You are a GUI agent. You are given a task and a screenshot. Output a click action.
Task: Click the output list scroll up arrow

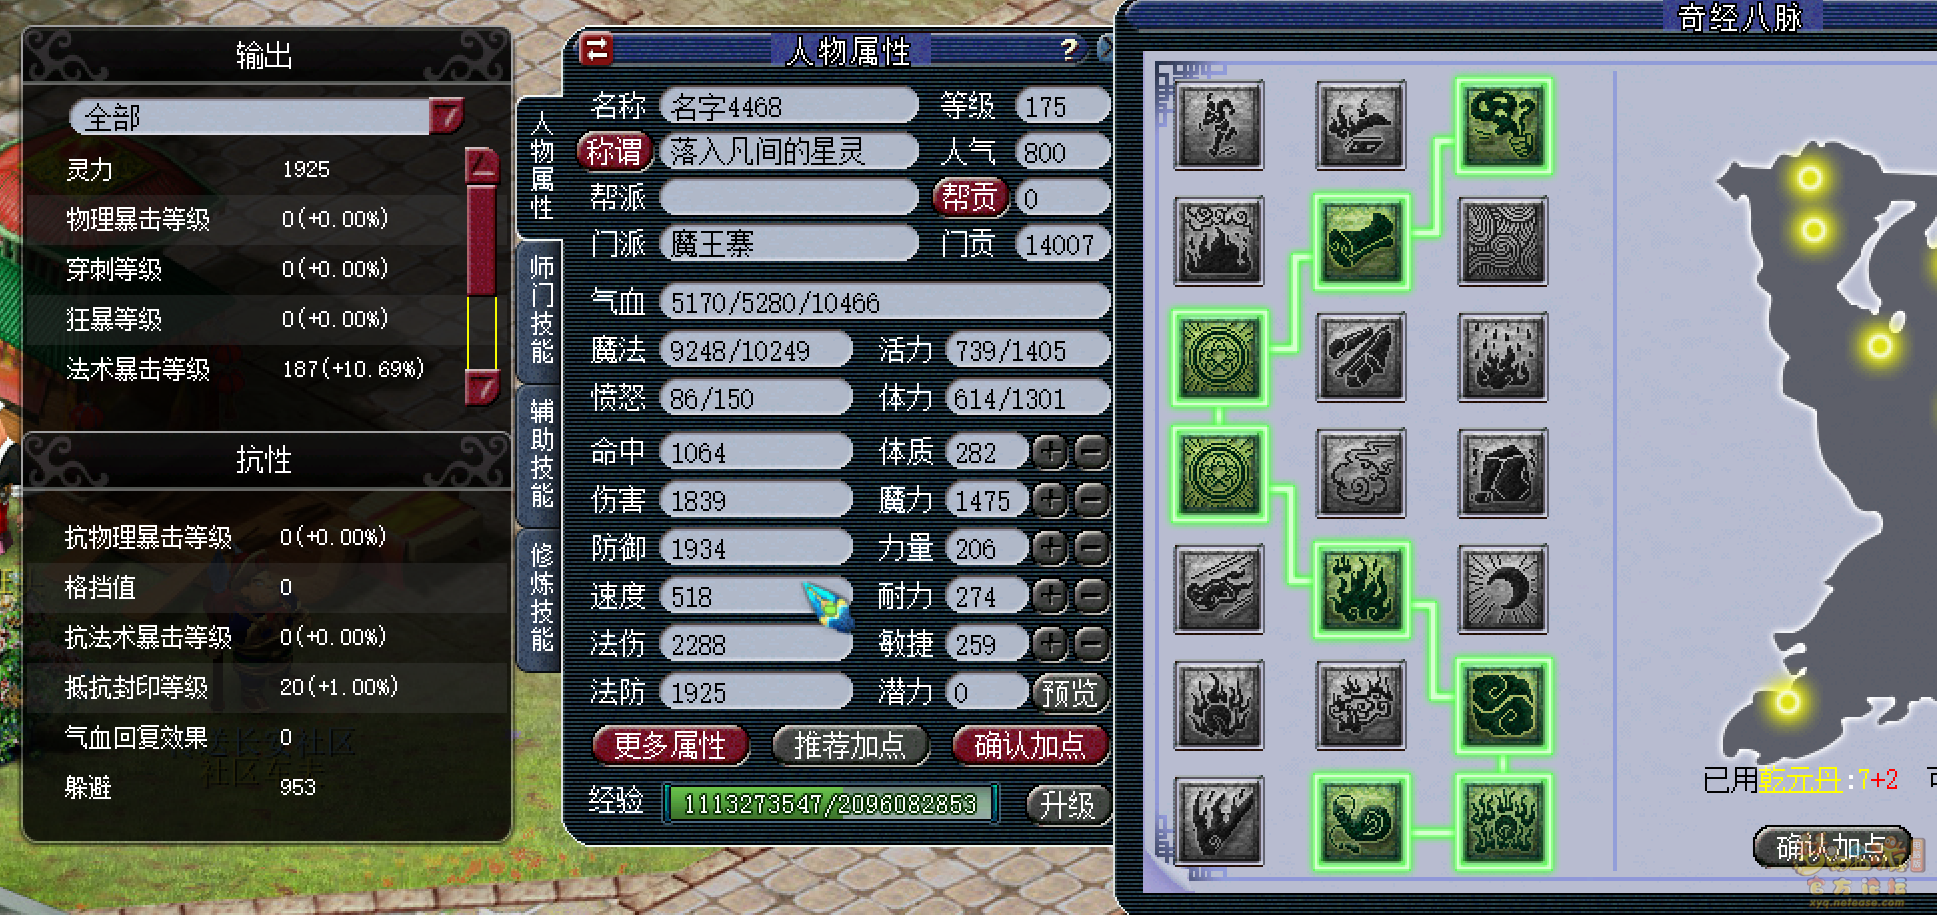click(482, 166)
